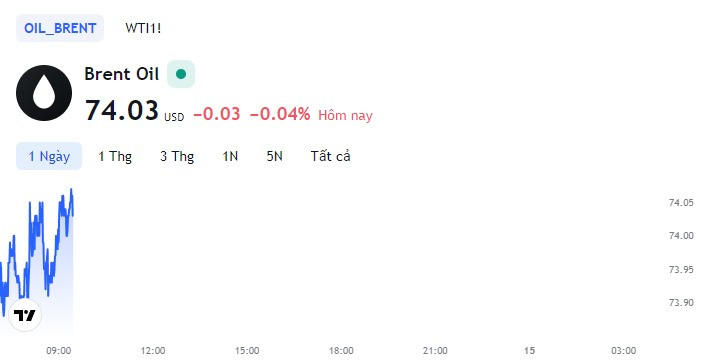Click the 74.00 price axis label

pyautogui.click(x=681, y=236)
